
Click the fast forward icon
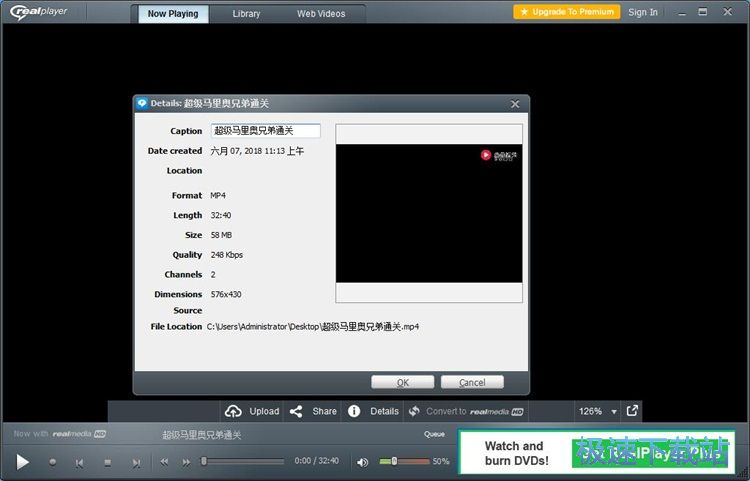(x=186, y=462)
